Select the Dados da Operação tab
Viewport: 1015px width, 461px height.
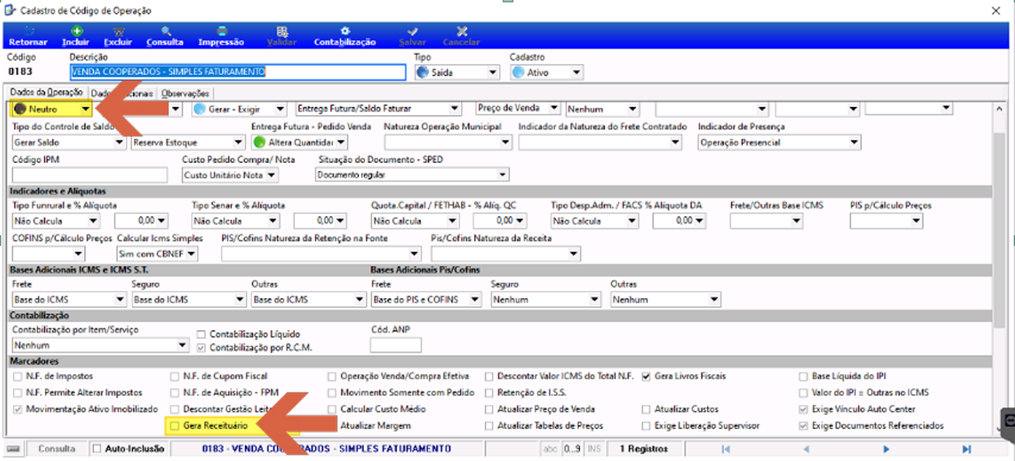(47, 93)
